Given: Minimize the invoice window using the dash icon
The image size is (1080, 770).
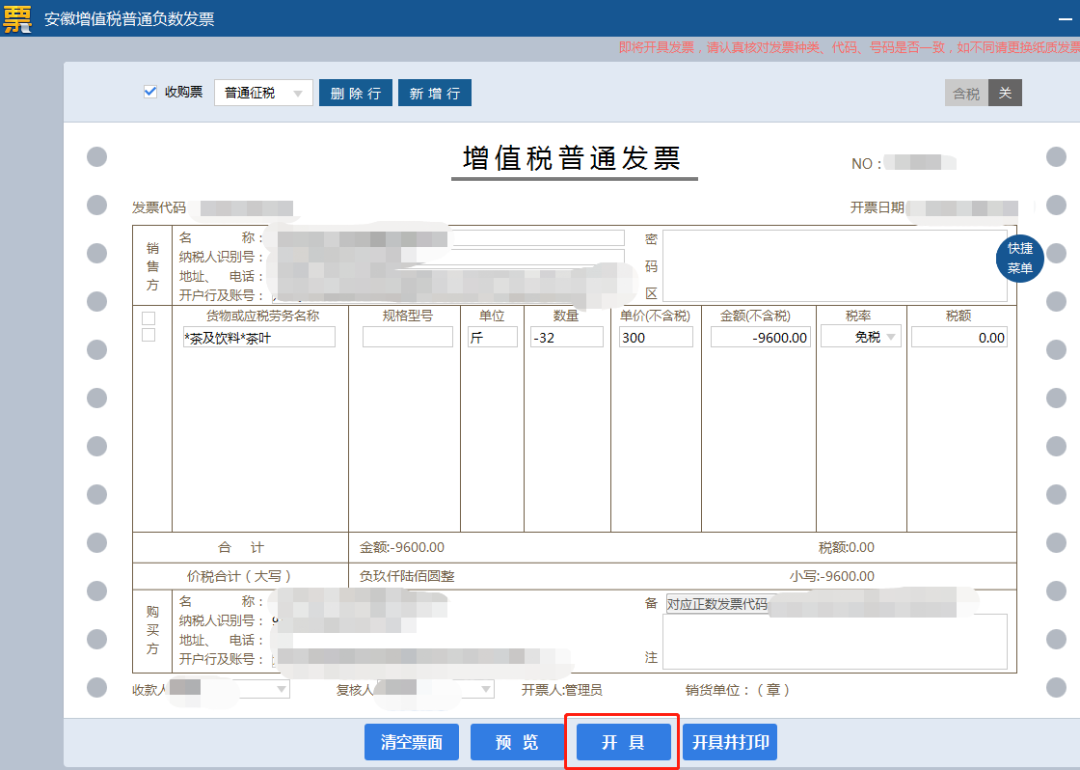Looking at the screenshot, I should pos(1065,19).
